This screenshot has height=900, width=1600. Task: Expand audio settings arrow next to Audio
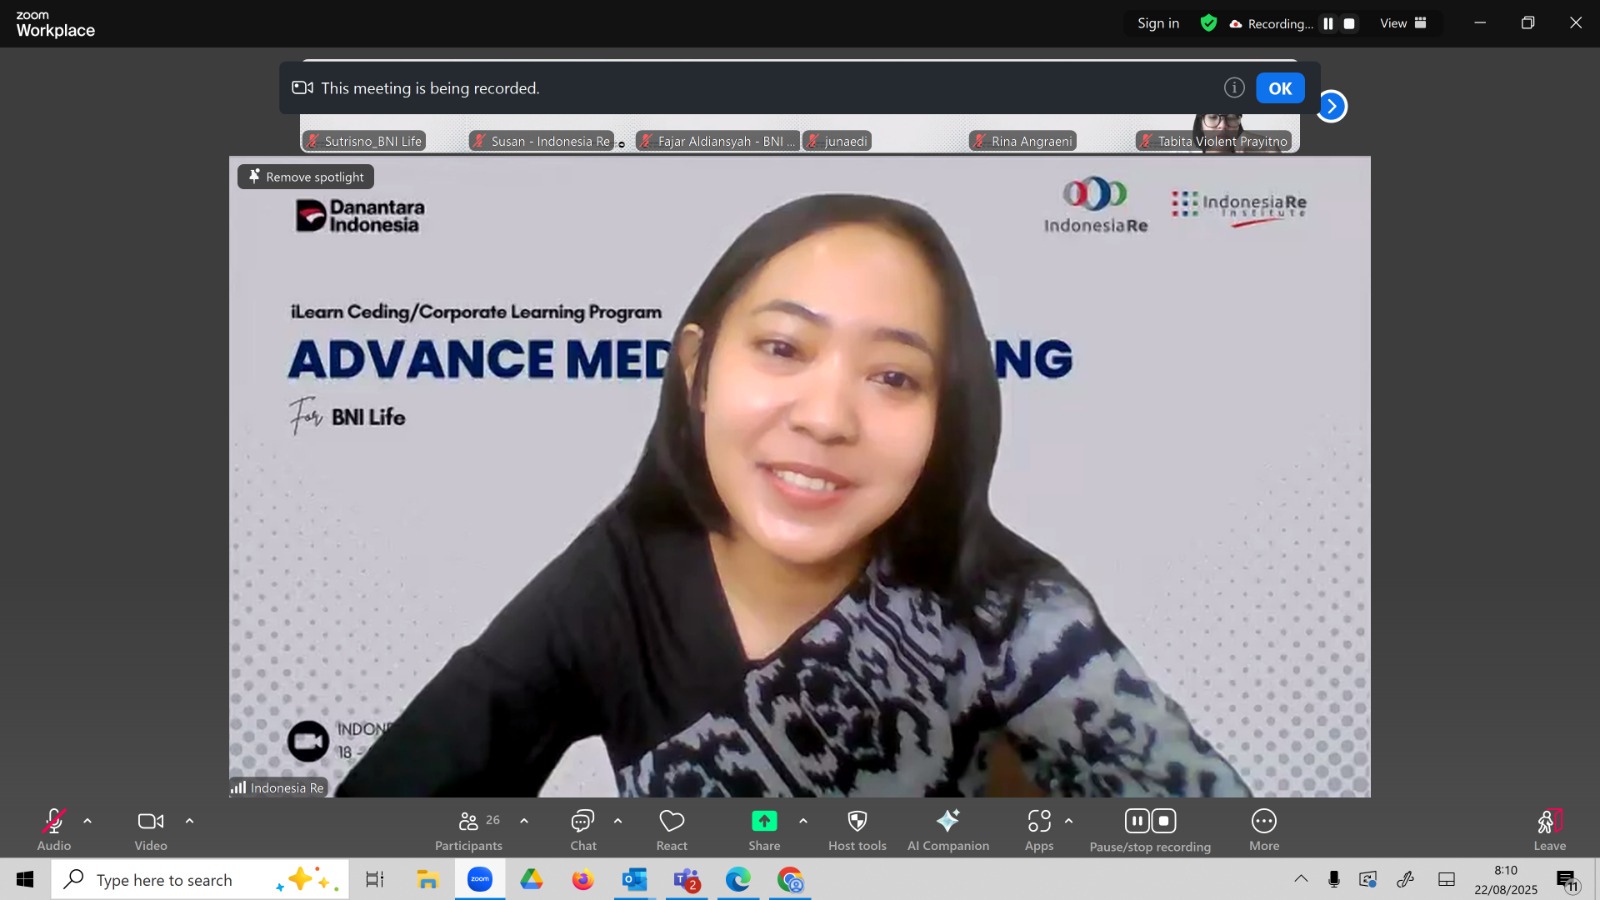88,821
